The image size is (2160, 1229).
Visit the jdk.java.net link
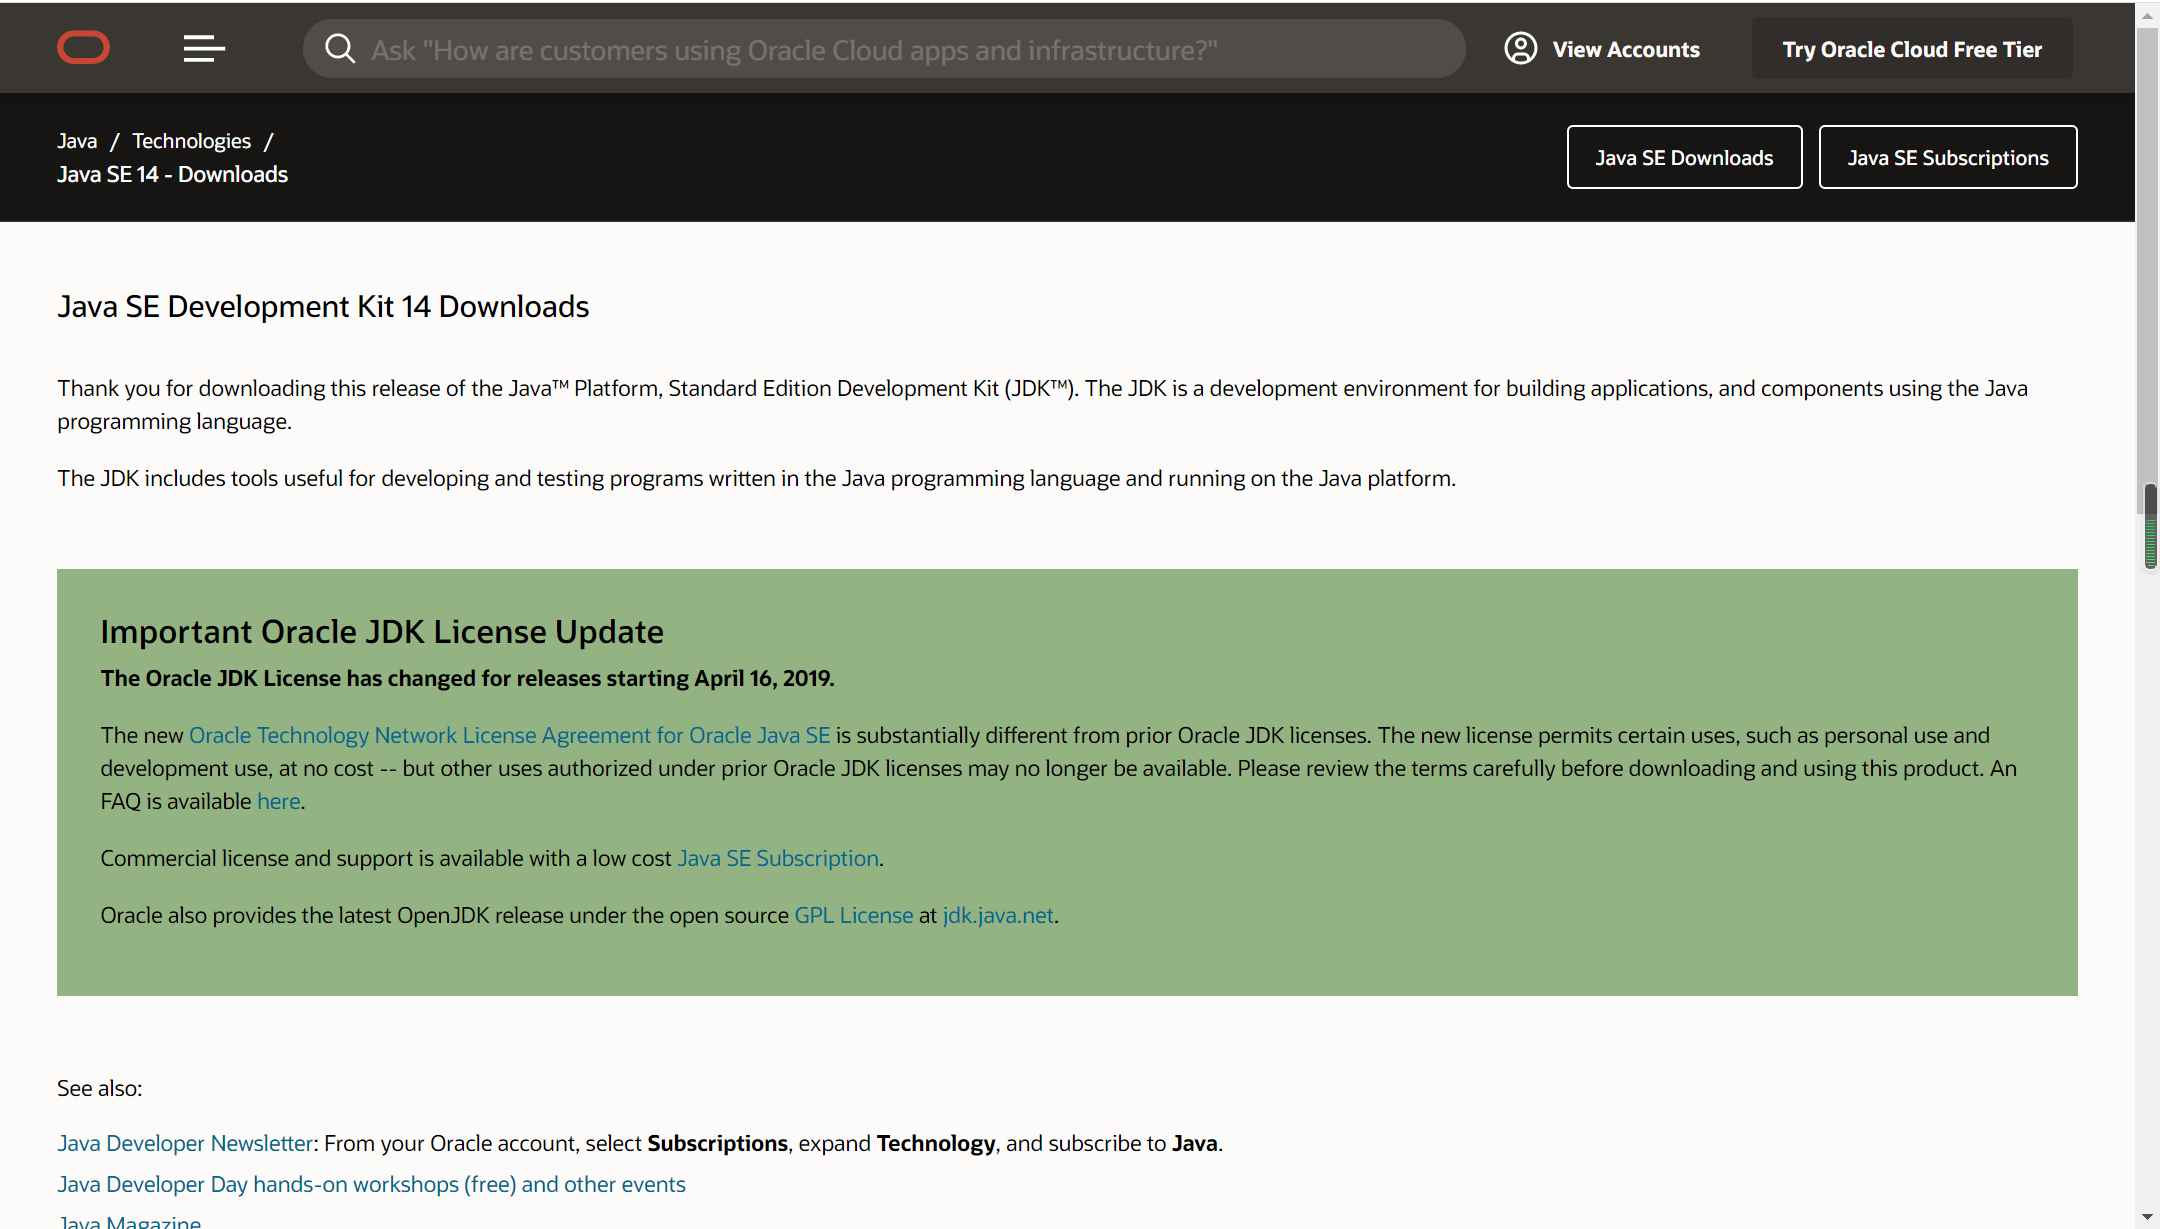click(x=997, y=915)
